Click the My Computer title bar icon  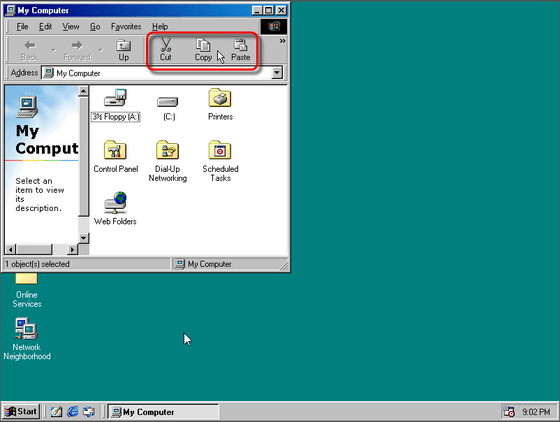point(11,10)
